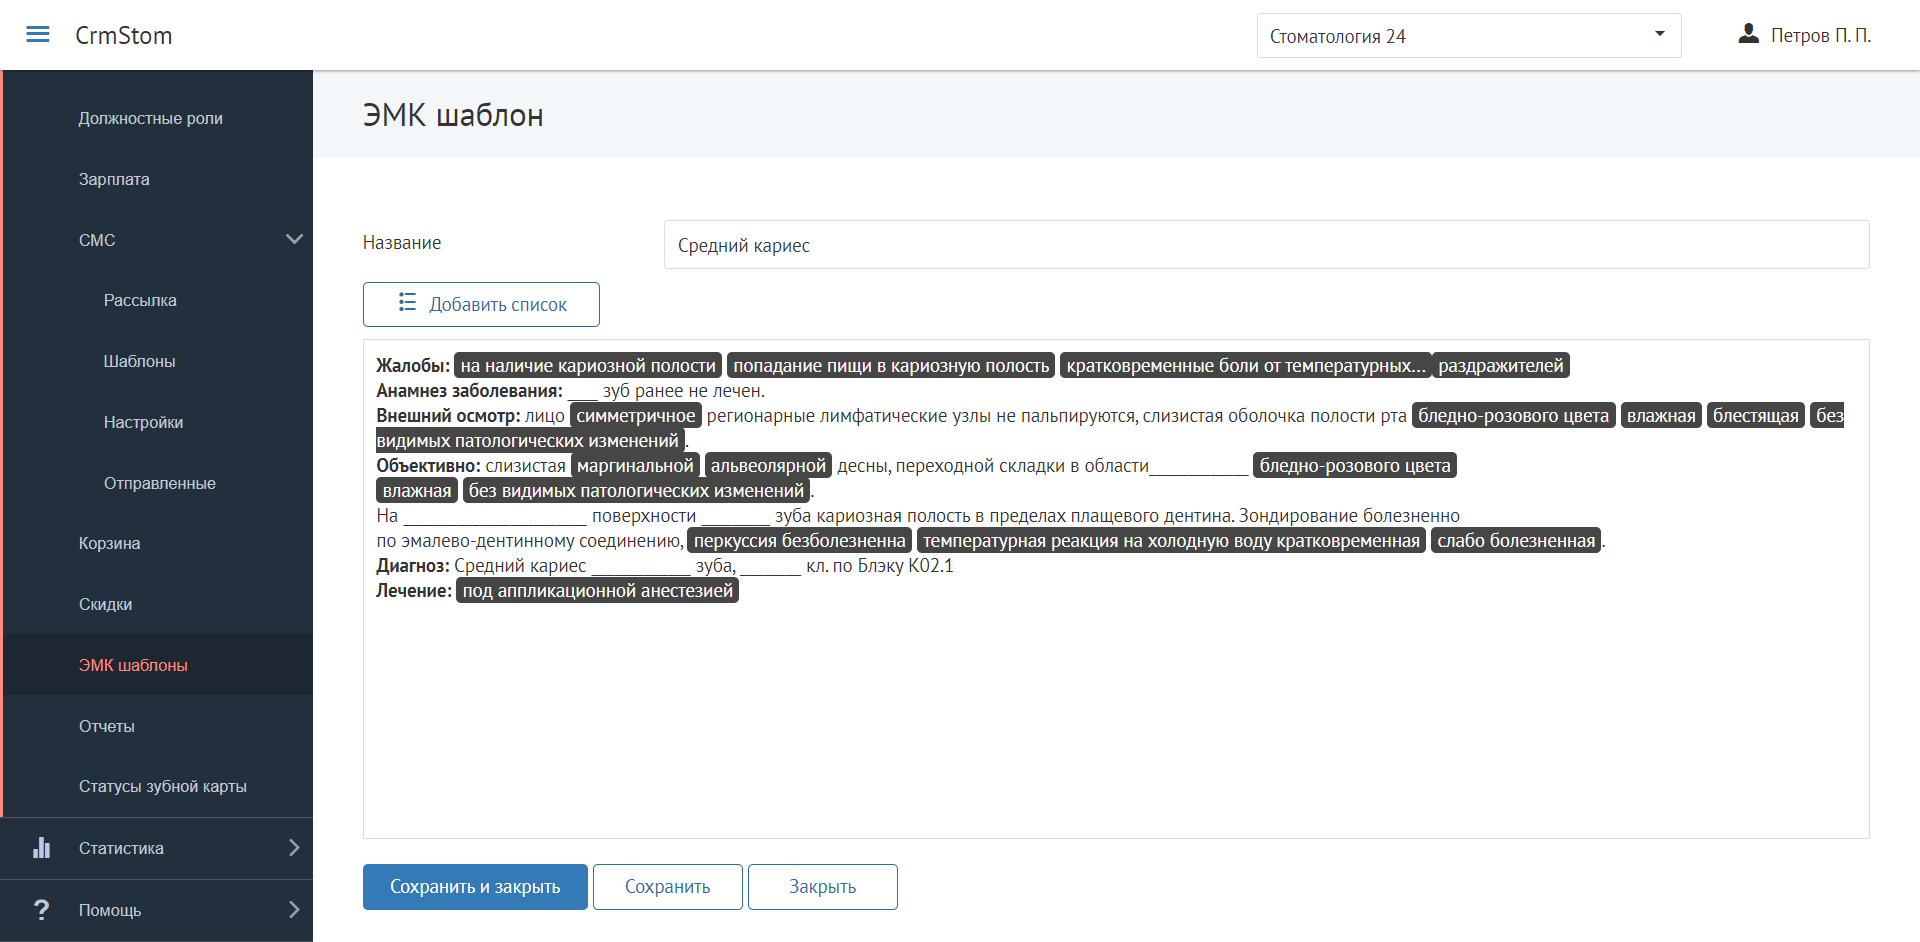Open the Корзина menu item
The width and height of the screenshot is (1920, 942).
(x=109, y=543)
